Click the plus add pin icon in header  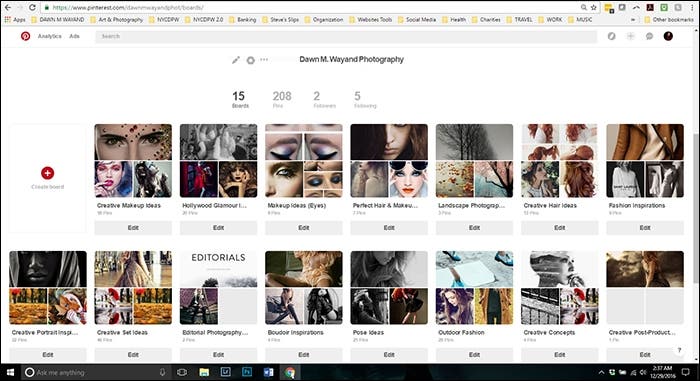630,36
